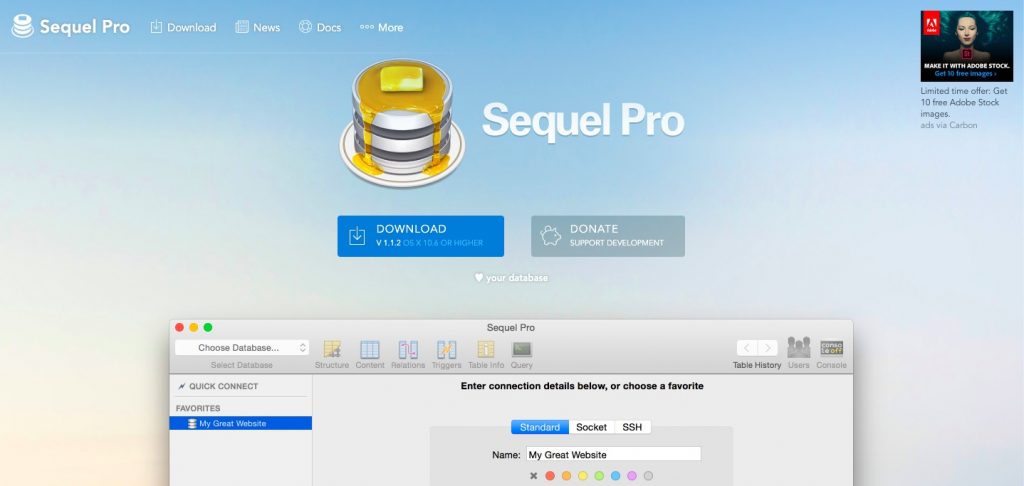
Task: Click the large Sequel Pro hero logo
Action: pos(402,123)
